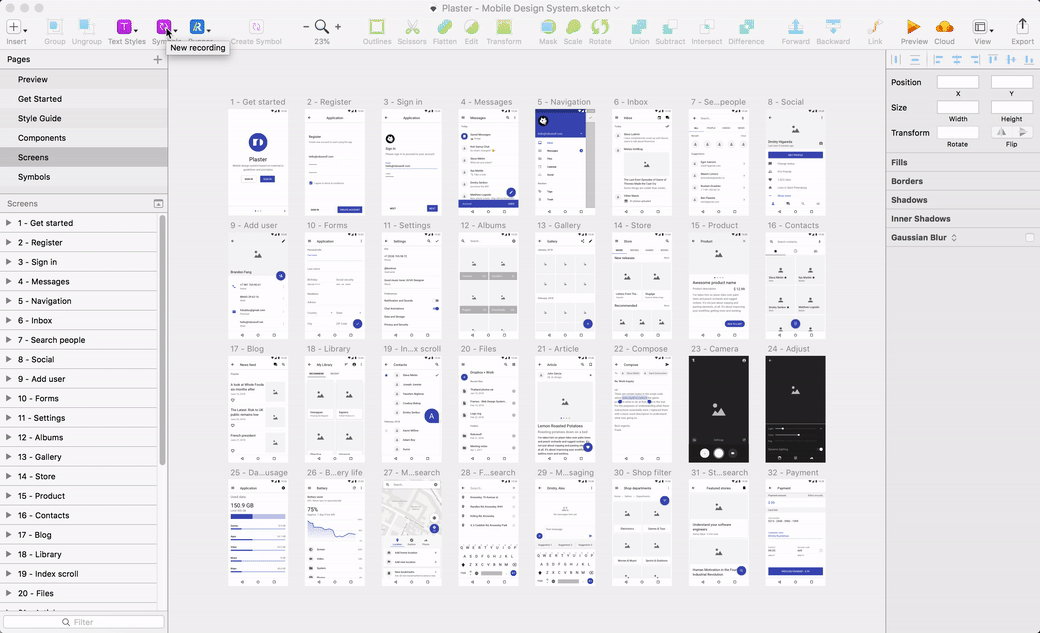Move layer Backward with toolbar icon

click(x=833, y=27)
